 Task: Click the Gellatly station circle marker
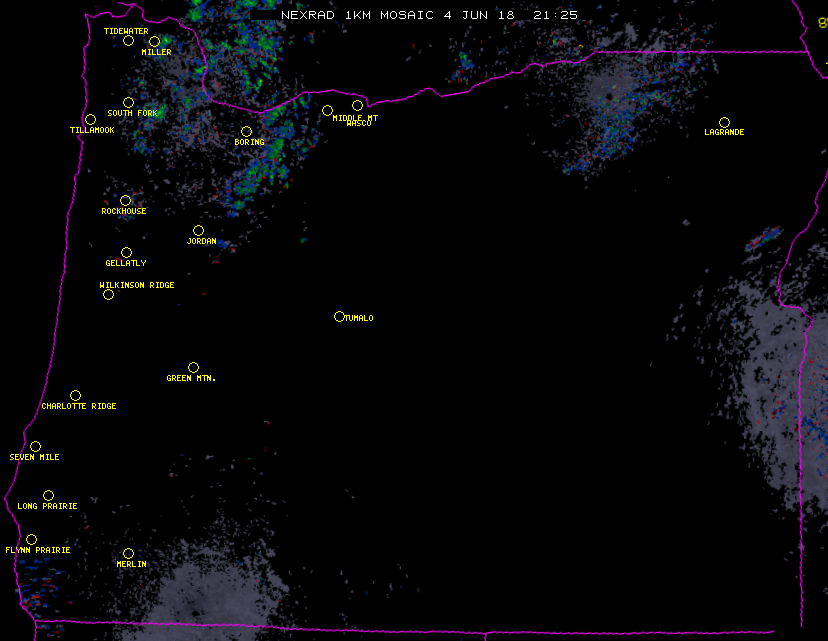coord(126,253)
